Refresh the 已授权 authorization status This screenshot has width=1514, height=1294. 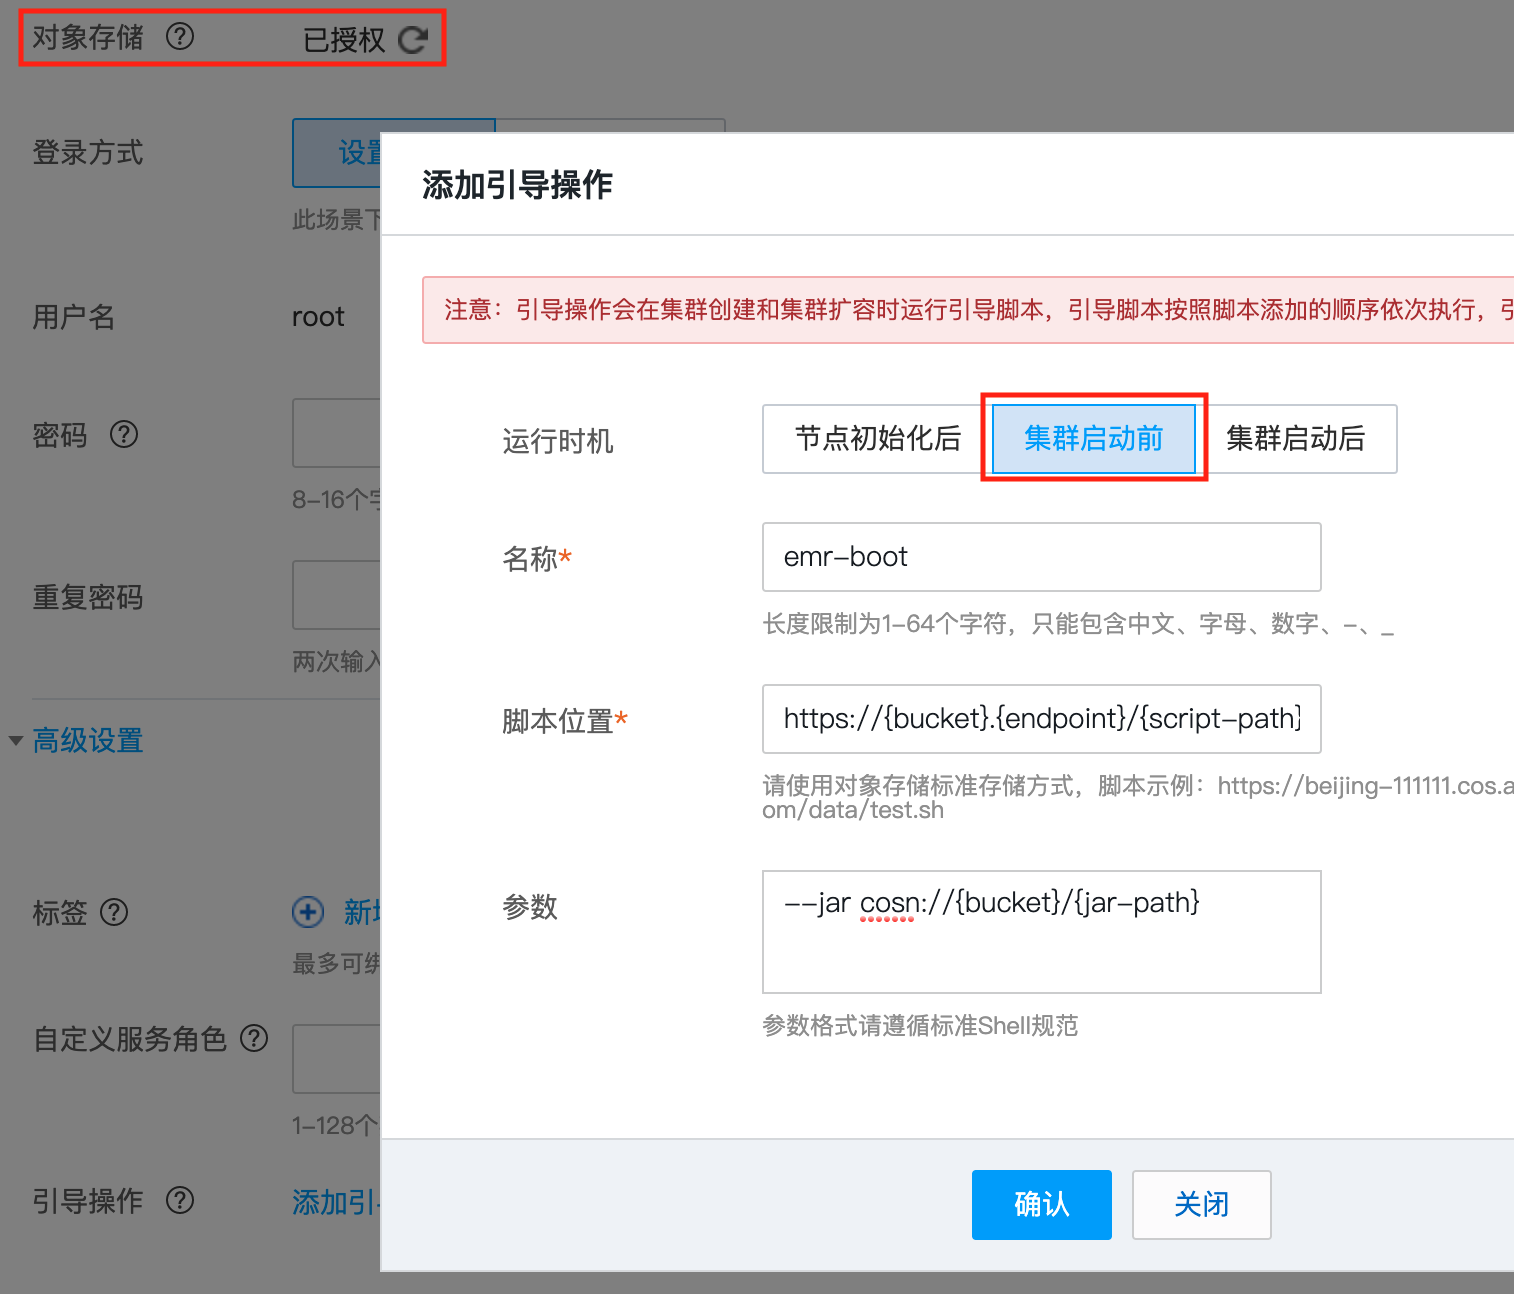point(412,40)
